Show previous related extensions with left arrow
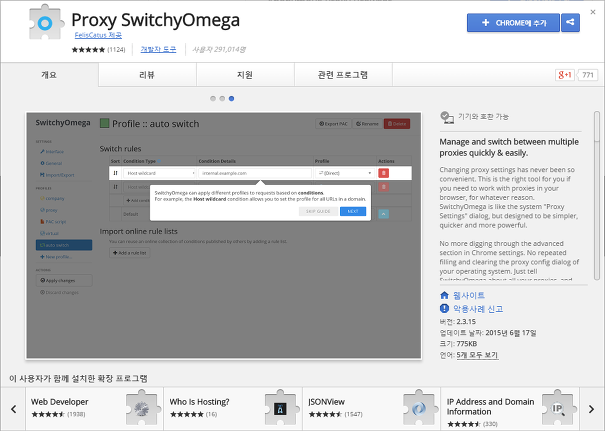Image resolution: width=605 pixels, height=431 pixels. 14,409
